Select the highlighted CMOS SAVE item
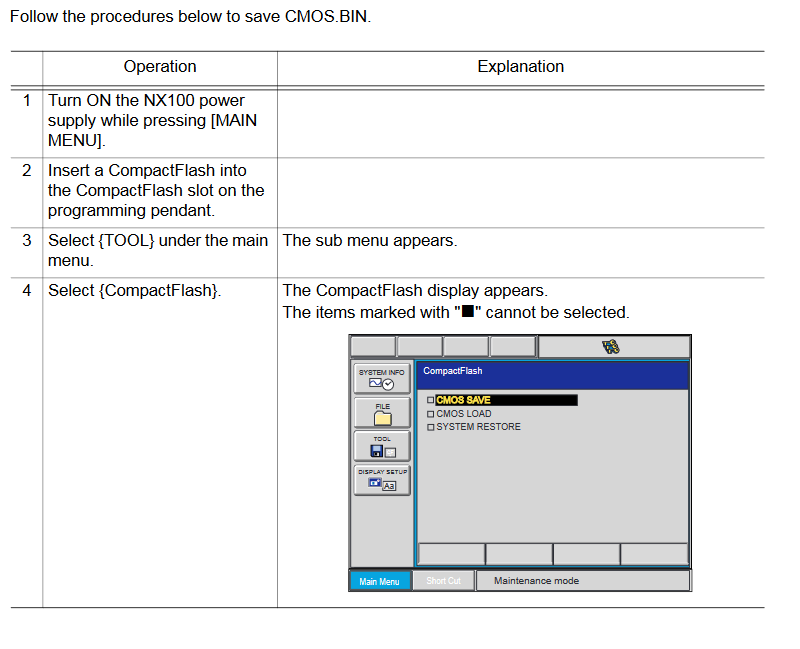 tap(506, 400)
